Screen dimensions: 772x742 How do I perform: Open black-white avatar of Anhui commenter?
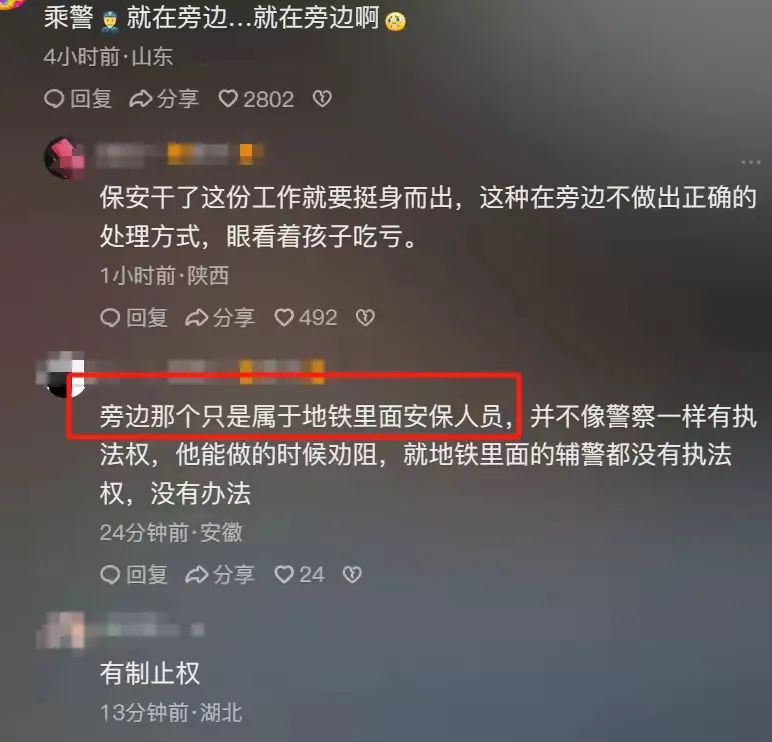62,375
